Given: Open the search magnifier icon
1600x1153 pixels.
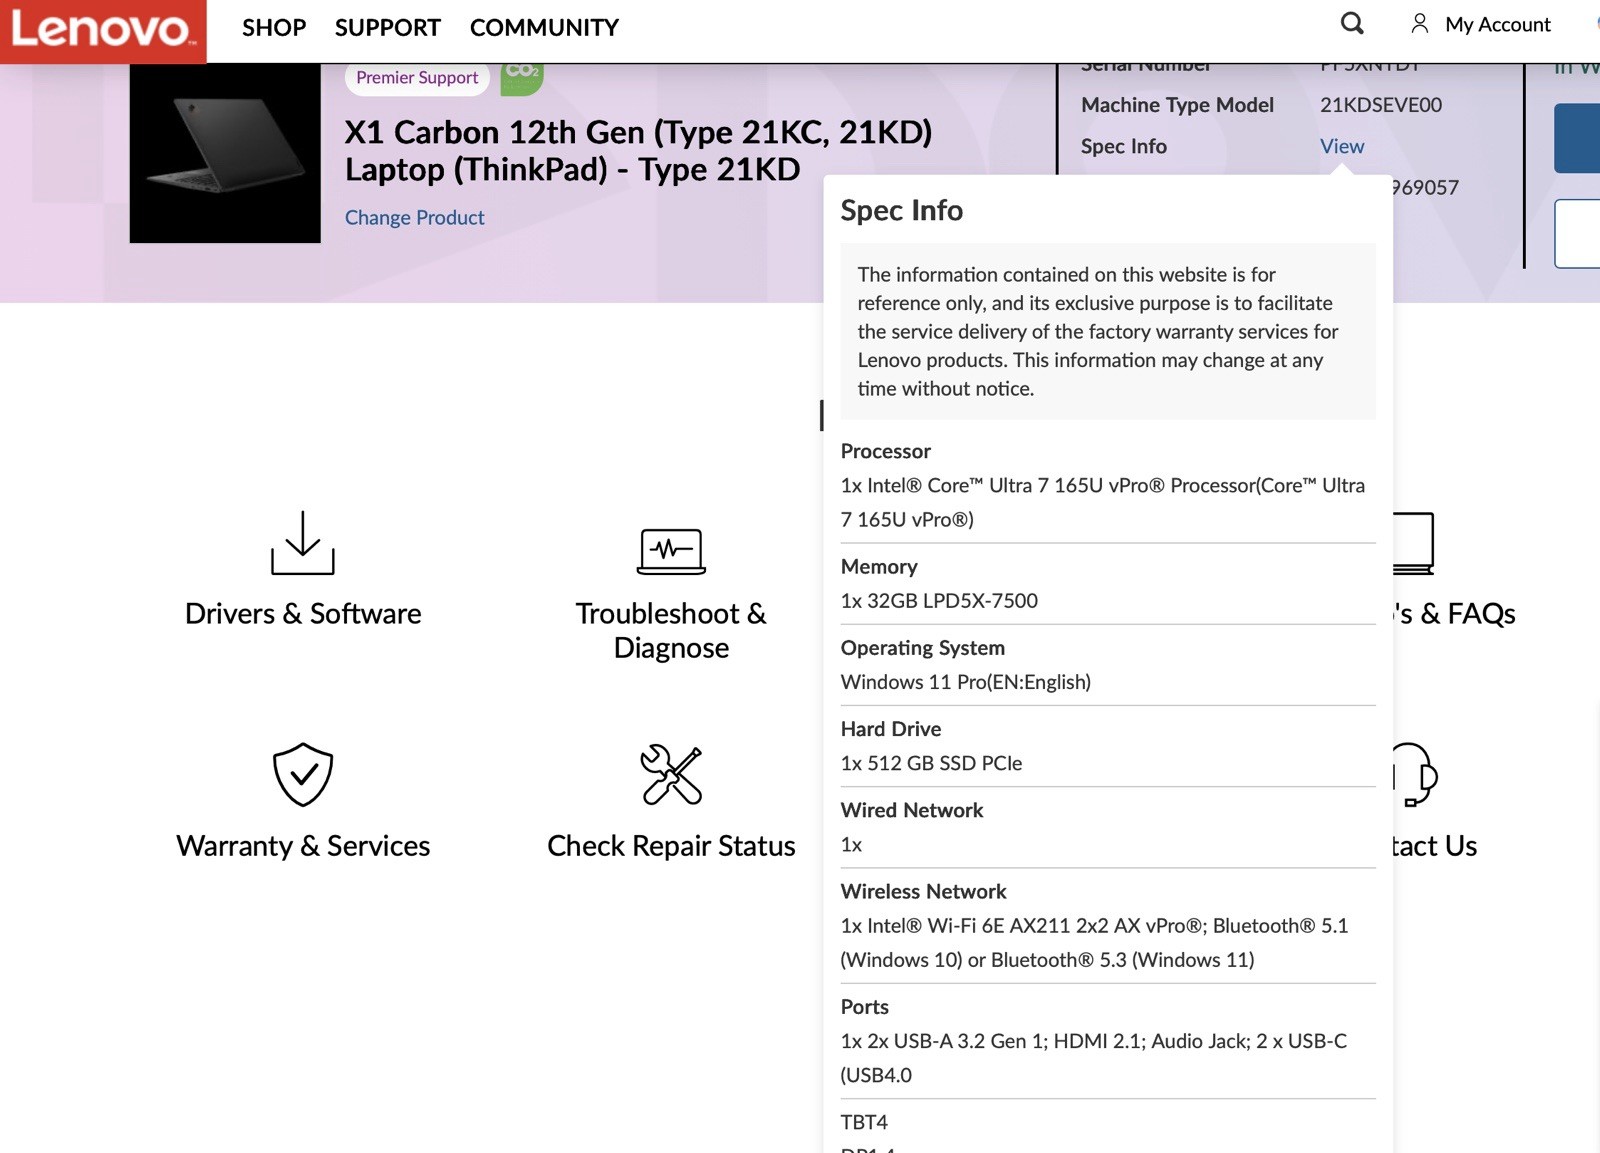Looking at the screenshot, I should point(1352,24).
